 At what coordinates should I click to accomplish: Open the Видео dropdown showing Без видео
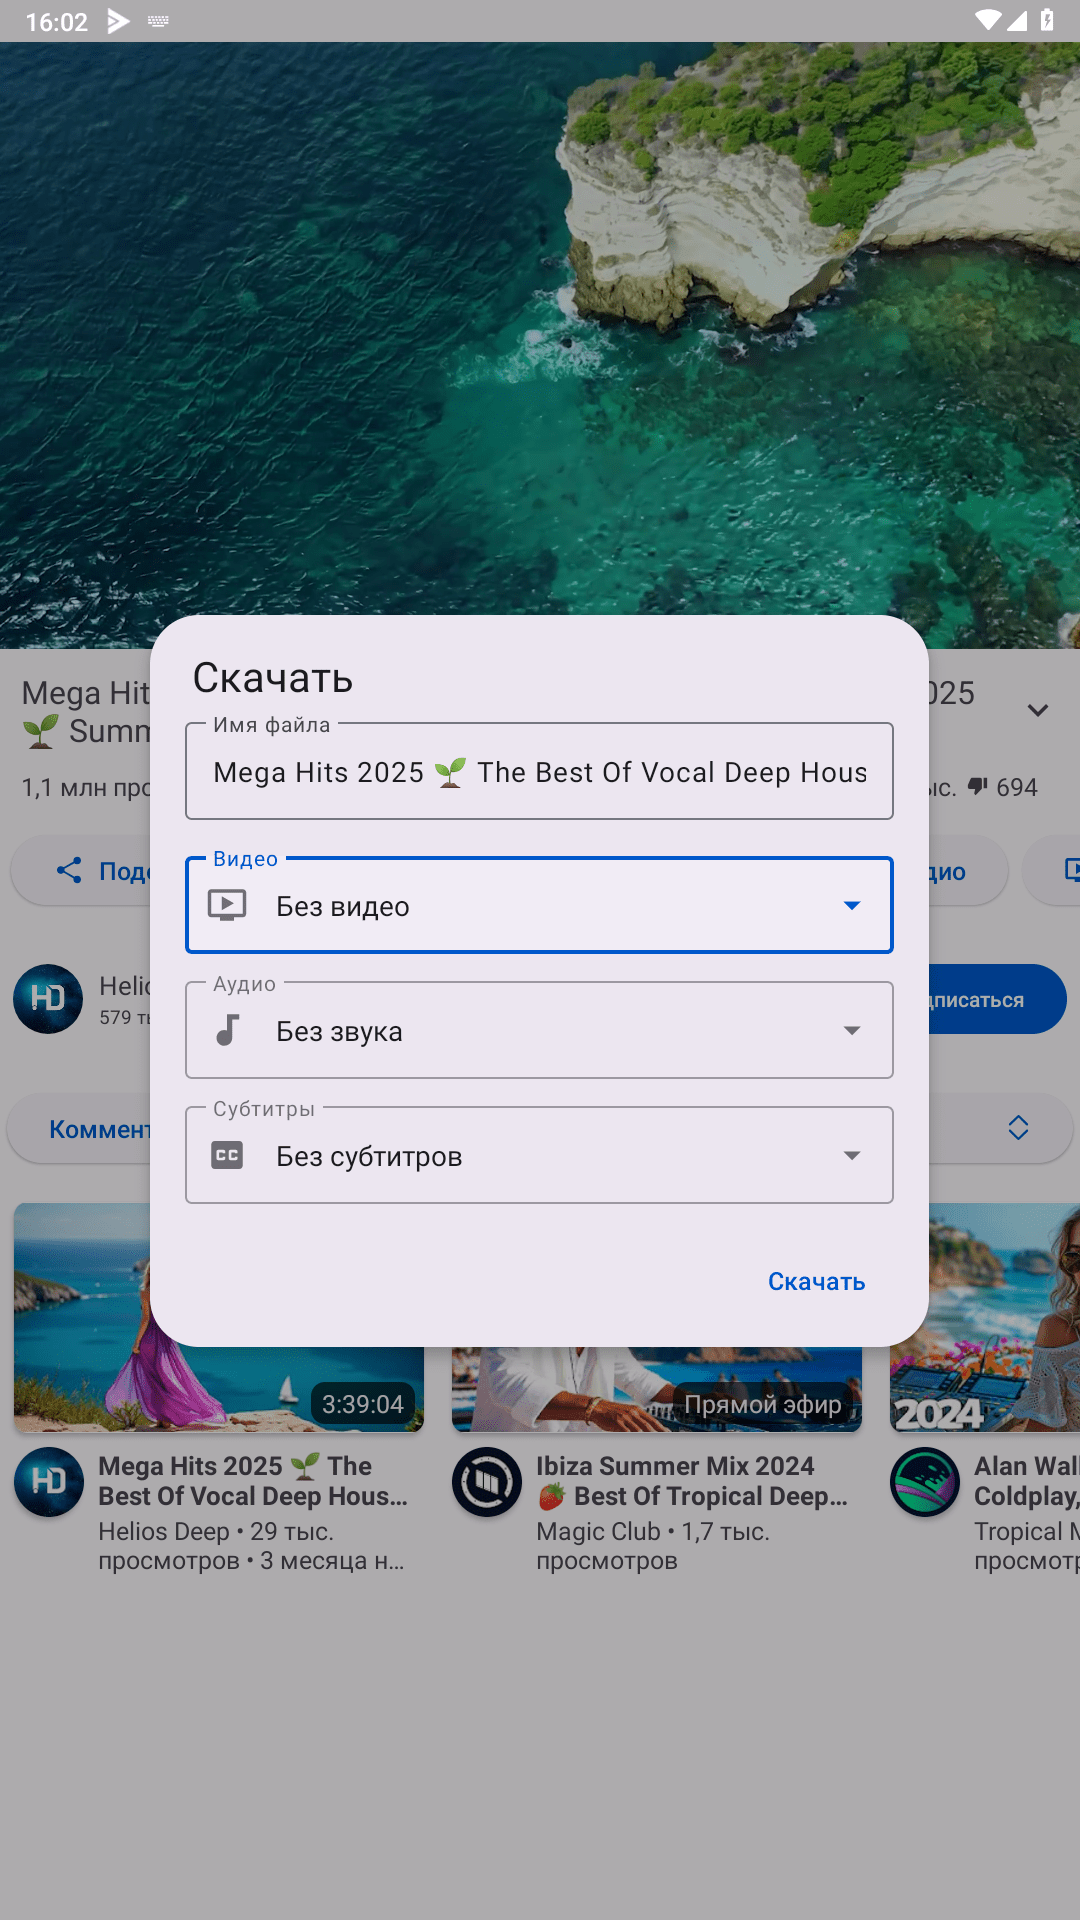pyautogui.click(x=539, y=905)
